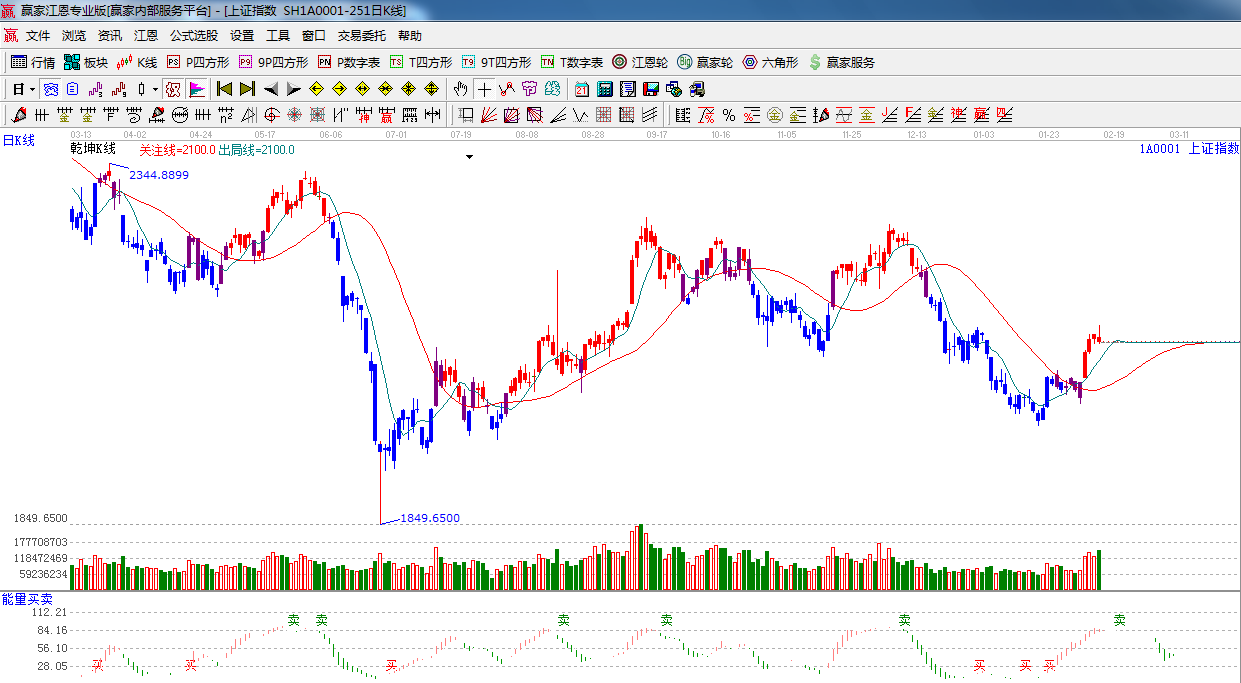Open the 交易委托 menu
This screenshot has width=1241, height=683.
pyautogui.click(x=361, y=35)
